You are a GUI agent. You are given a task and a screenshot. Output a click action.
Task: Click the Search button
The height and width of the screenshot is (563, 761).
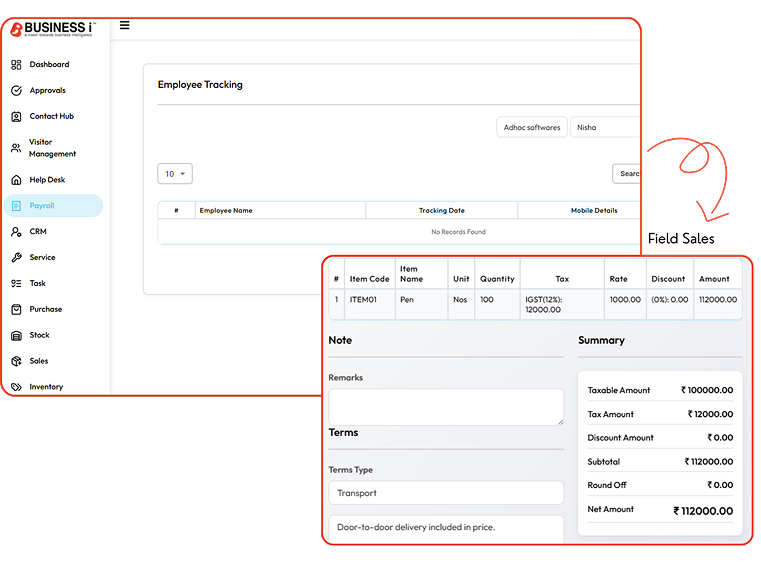tap(627, 174)
